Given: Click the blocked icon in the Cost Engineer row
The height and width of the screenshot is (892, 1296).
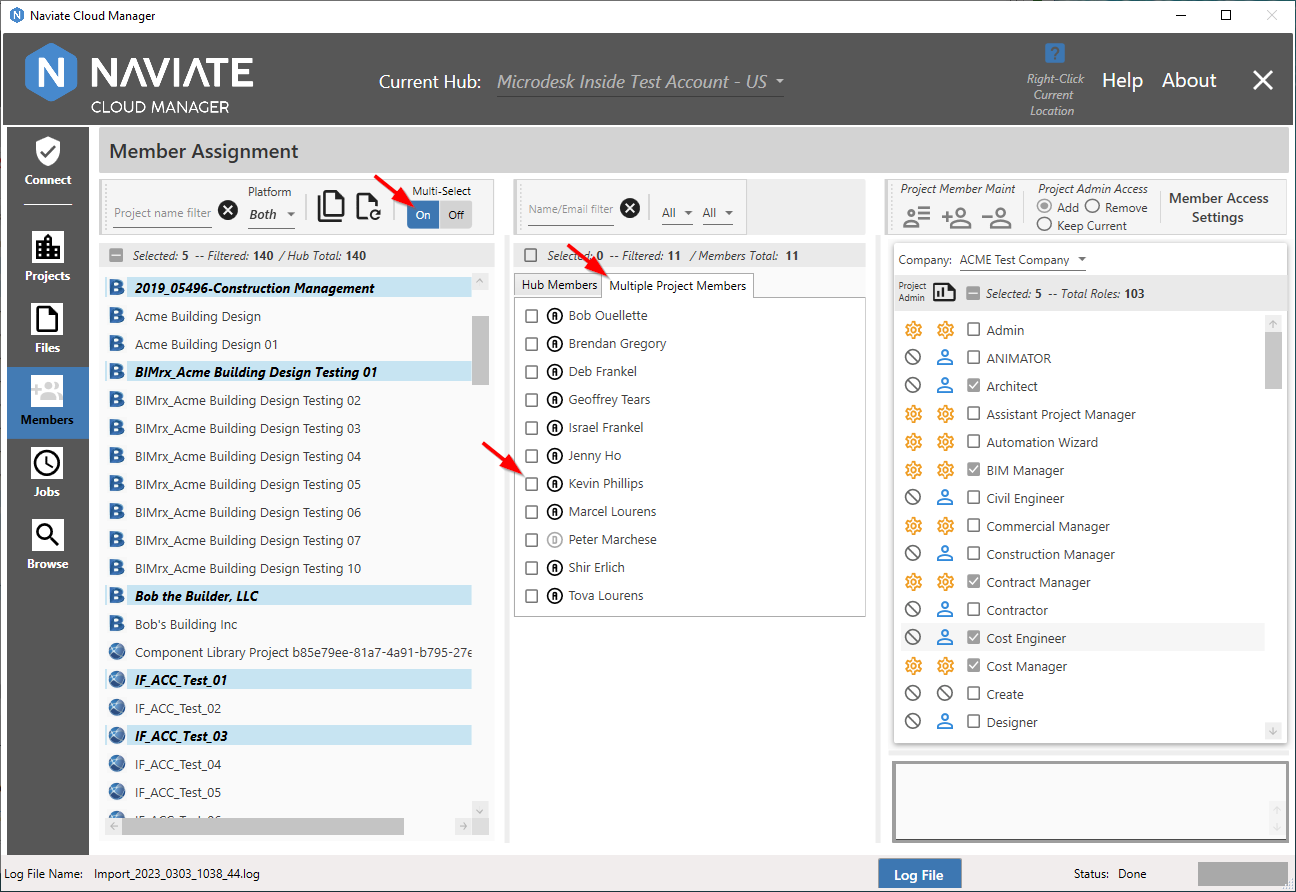Looking at the screenshot, I should coord(912,638).
